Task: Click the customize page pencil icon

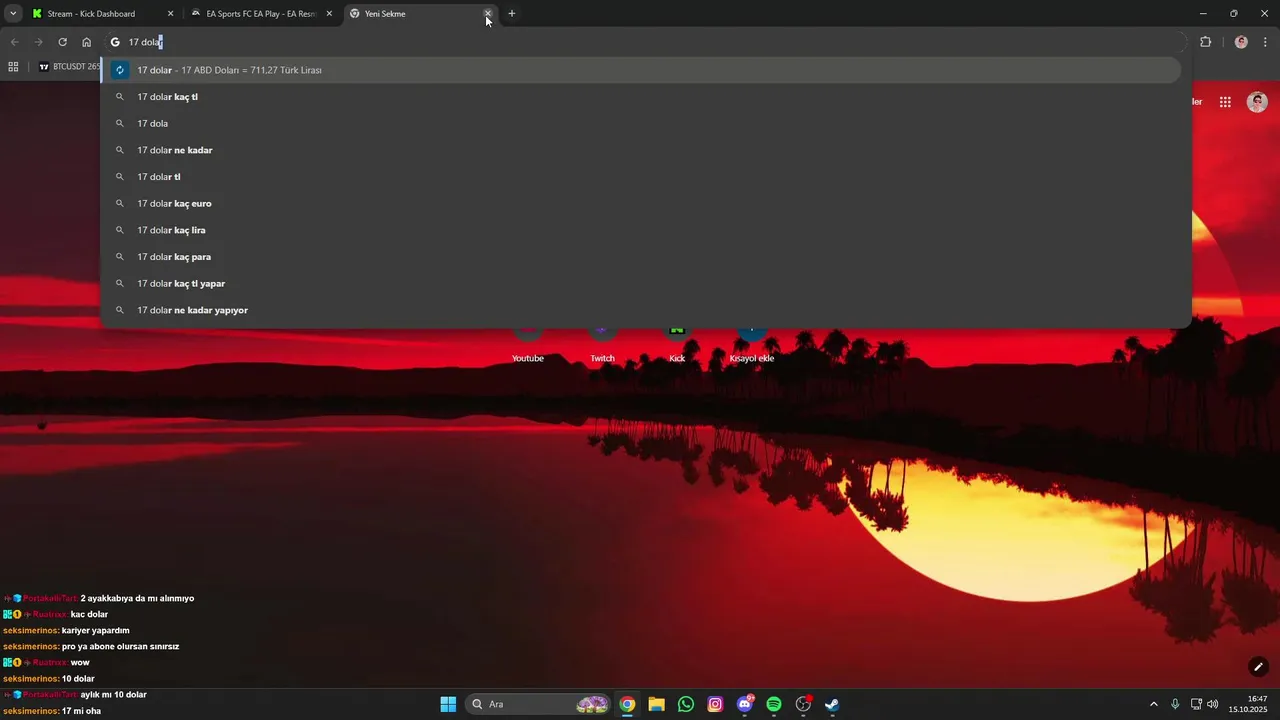Action: 1258,667
